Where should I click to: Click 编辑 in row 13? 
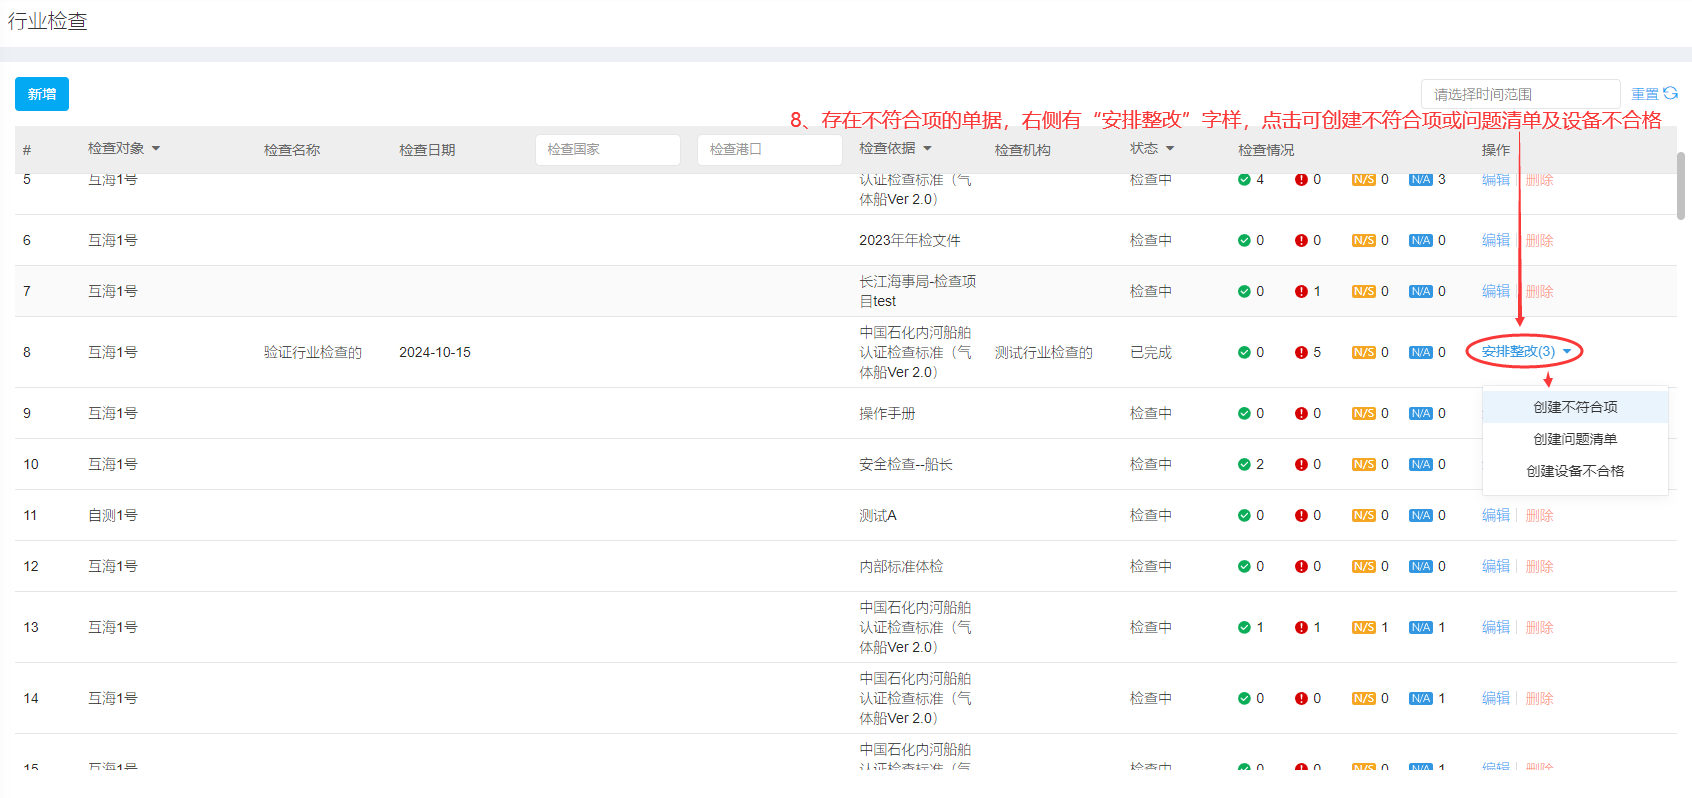pyautogui.click(x=1496, y=627)
